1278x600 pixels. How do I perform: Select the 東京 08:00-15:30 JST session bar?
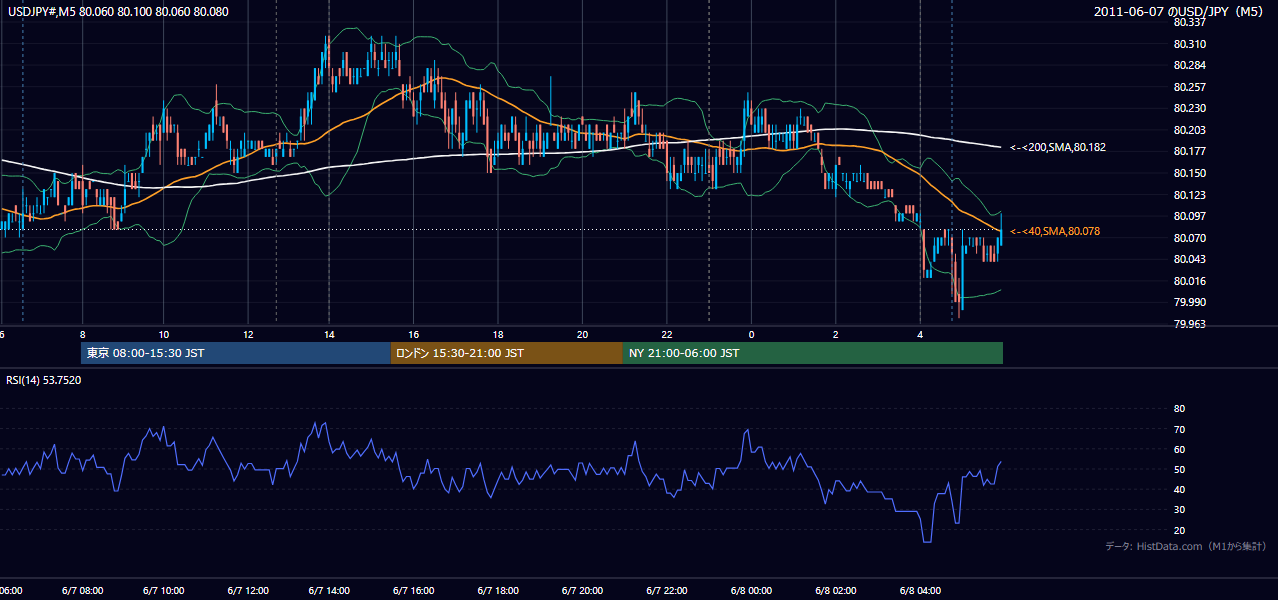point(236,353)
